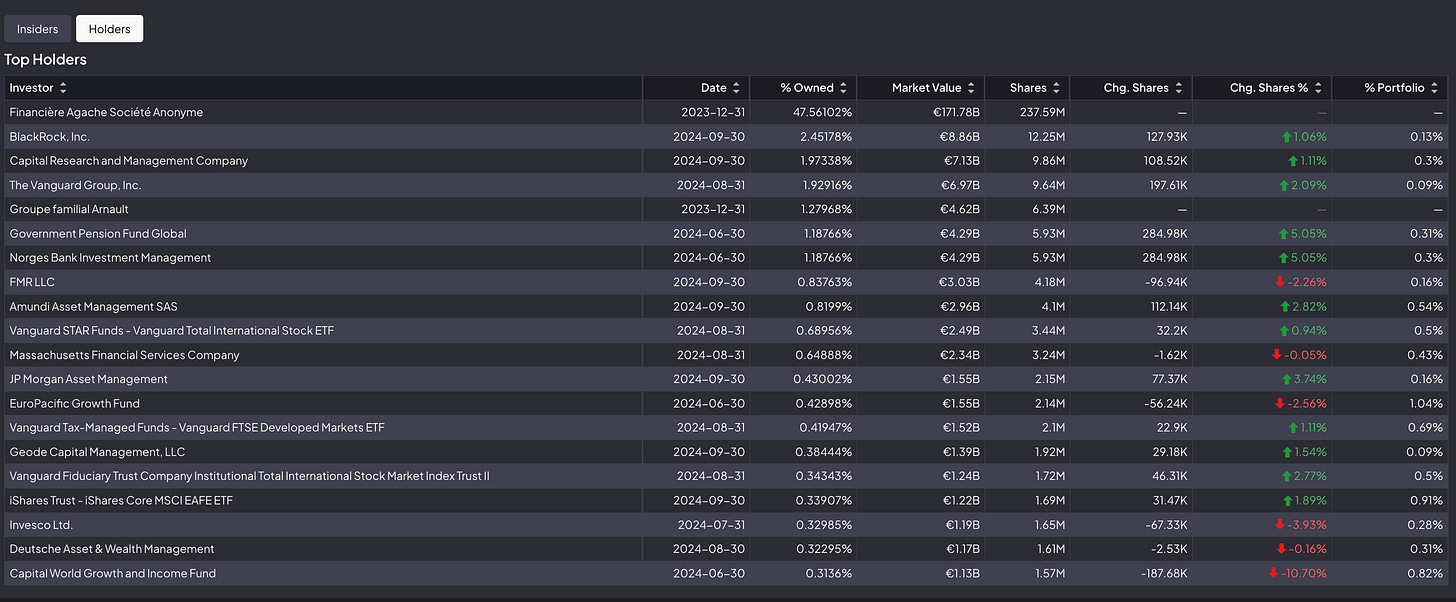
Task: Click Vanguard Total International Stock ETF row name
Action: [172, 331]
